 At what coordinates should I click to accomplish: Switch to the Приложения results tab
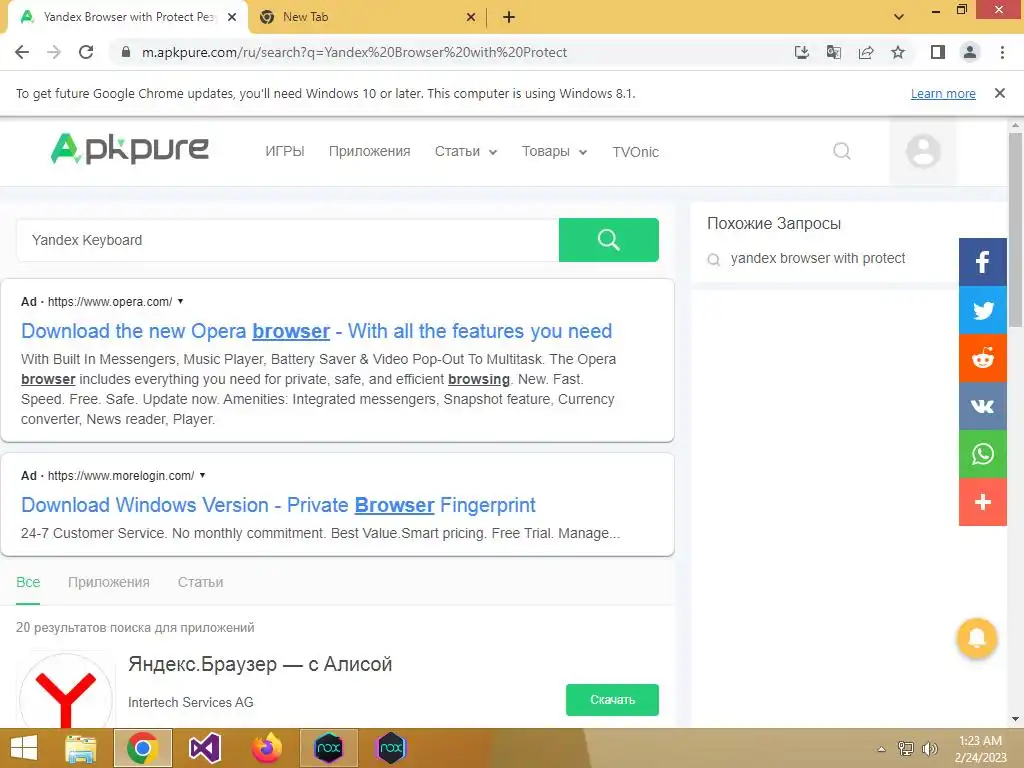click(109, 582)
